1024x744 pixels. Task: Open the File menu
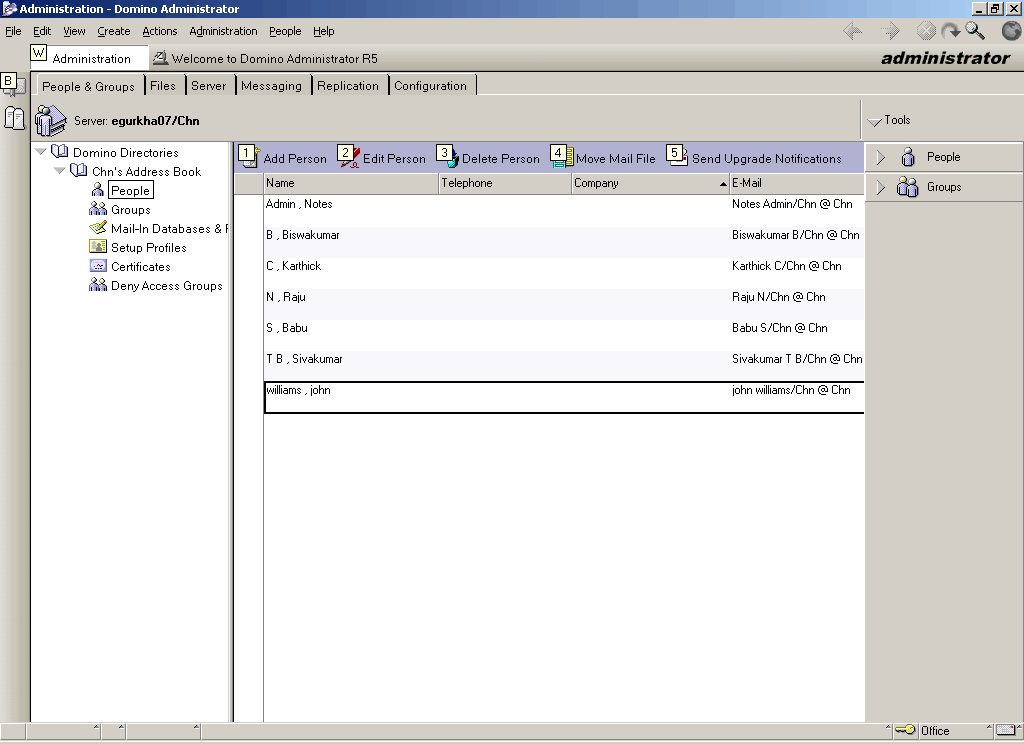[x=13, y=31]
